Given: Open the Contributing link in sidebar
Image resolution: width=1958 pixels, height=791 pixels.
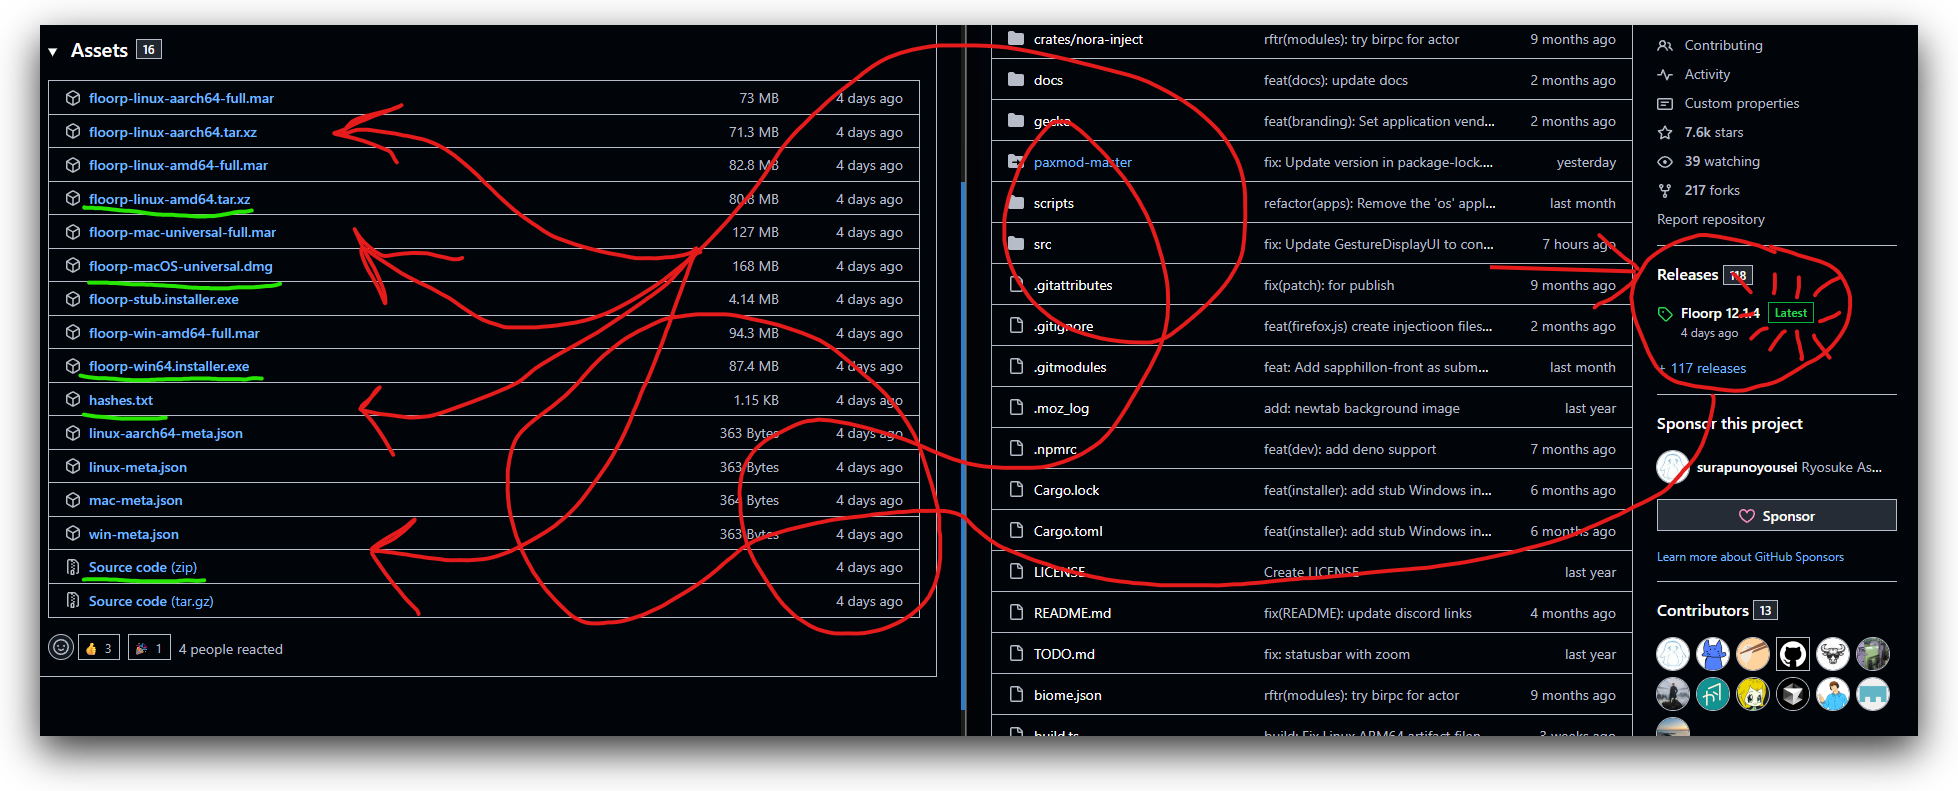Looking at the screenshot, I should 1723,45.
